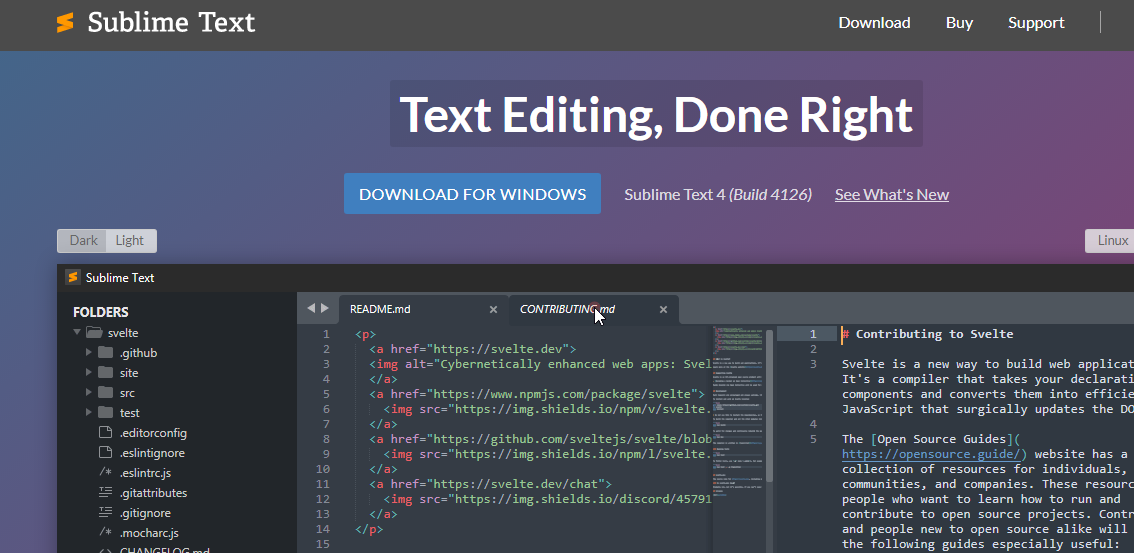The width and height of the screenshot is (1134, 553).
Task: Click the .github folder icon
Action: coord(106,353)
